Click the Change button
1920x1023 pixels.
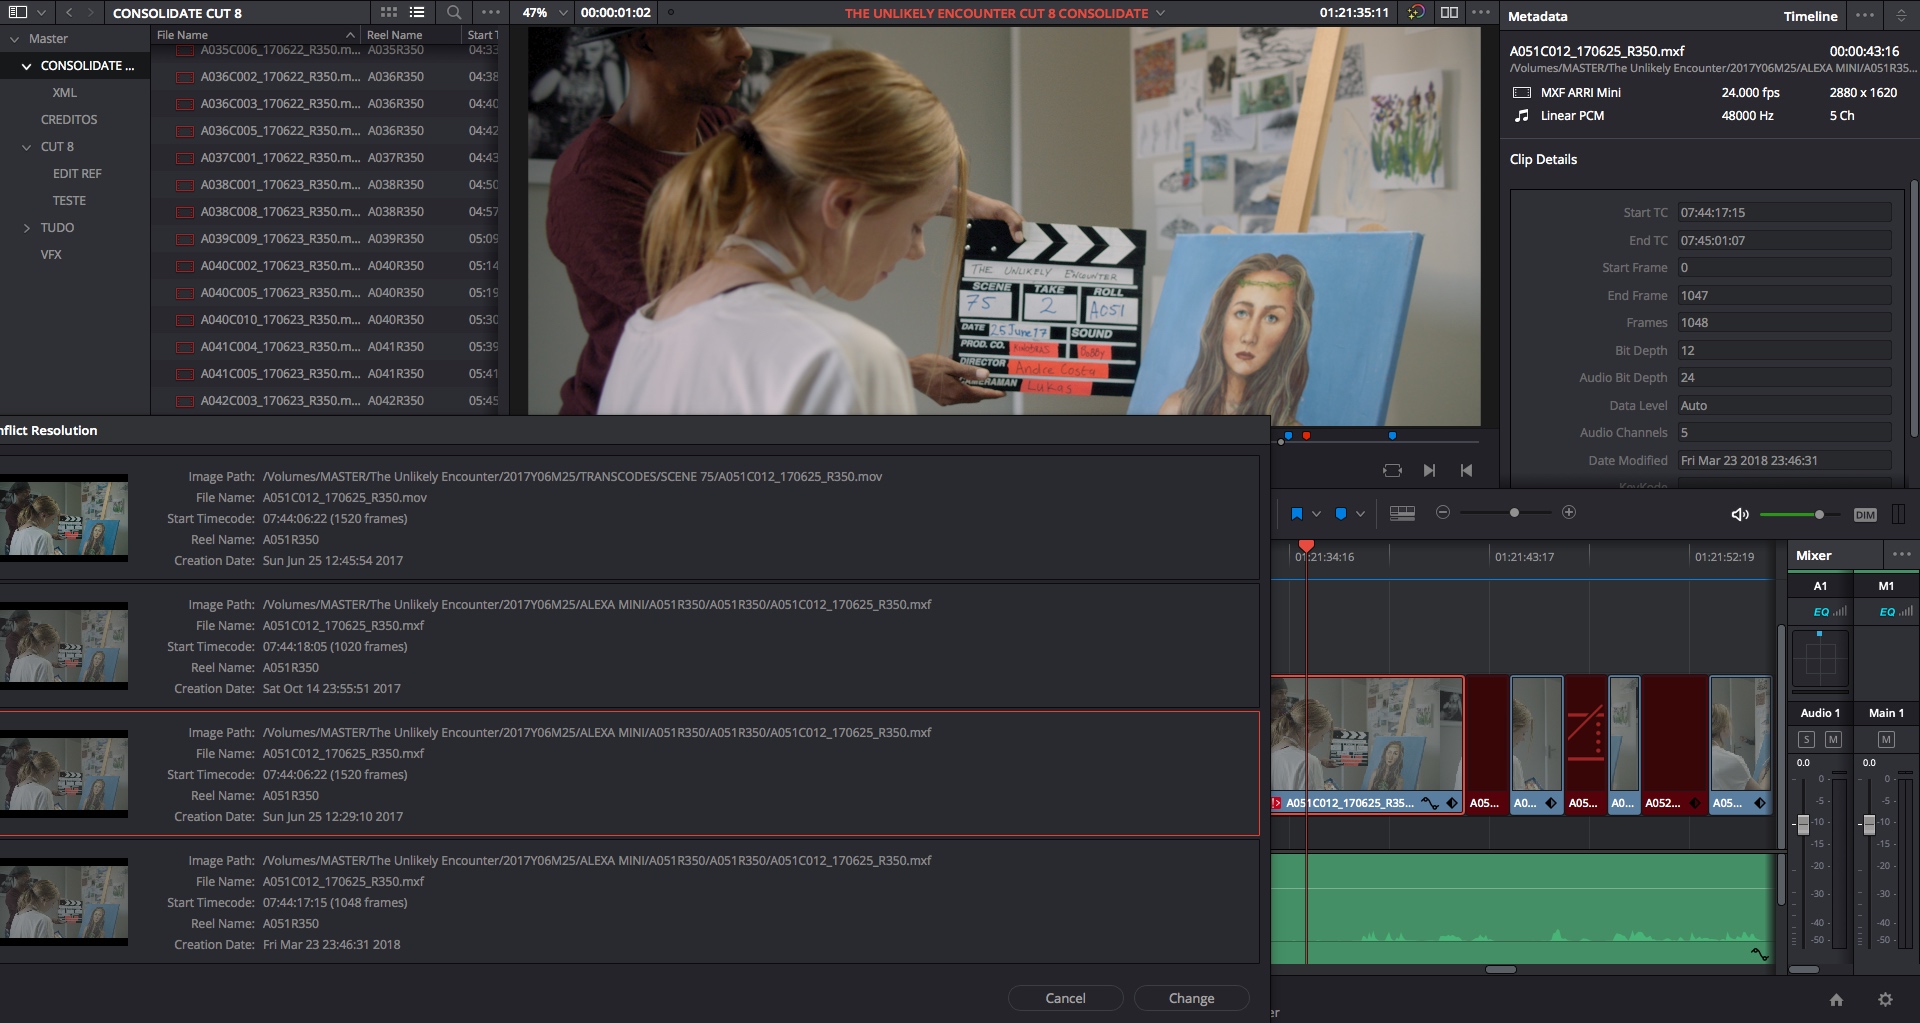1191,998
